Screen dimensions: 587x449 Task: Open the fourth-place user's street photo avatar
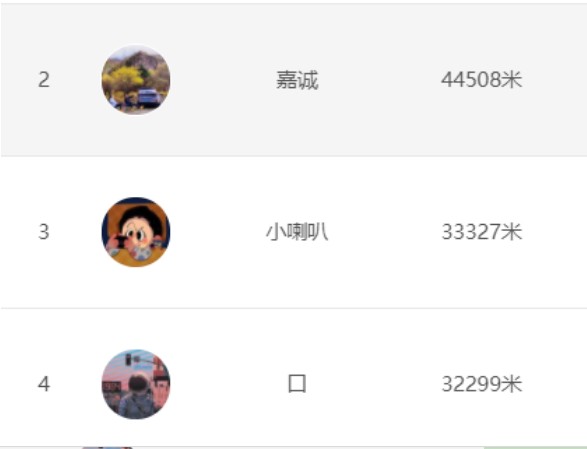click(136, 384)
